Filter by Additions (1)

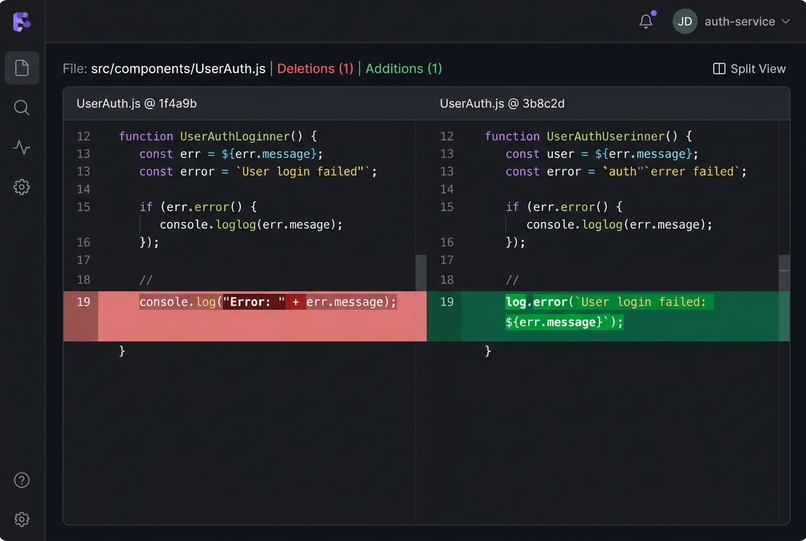coord(404,69)
